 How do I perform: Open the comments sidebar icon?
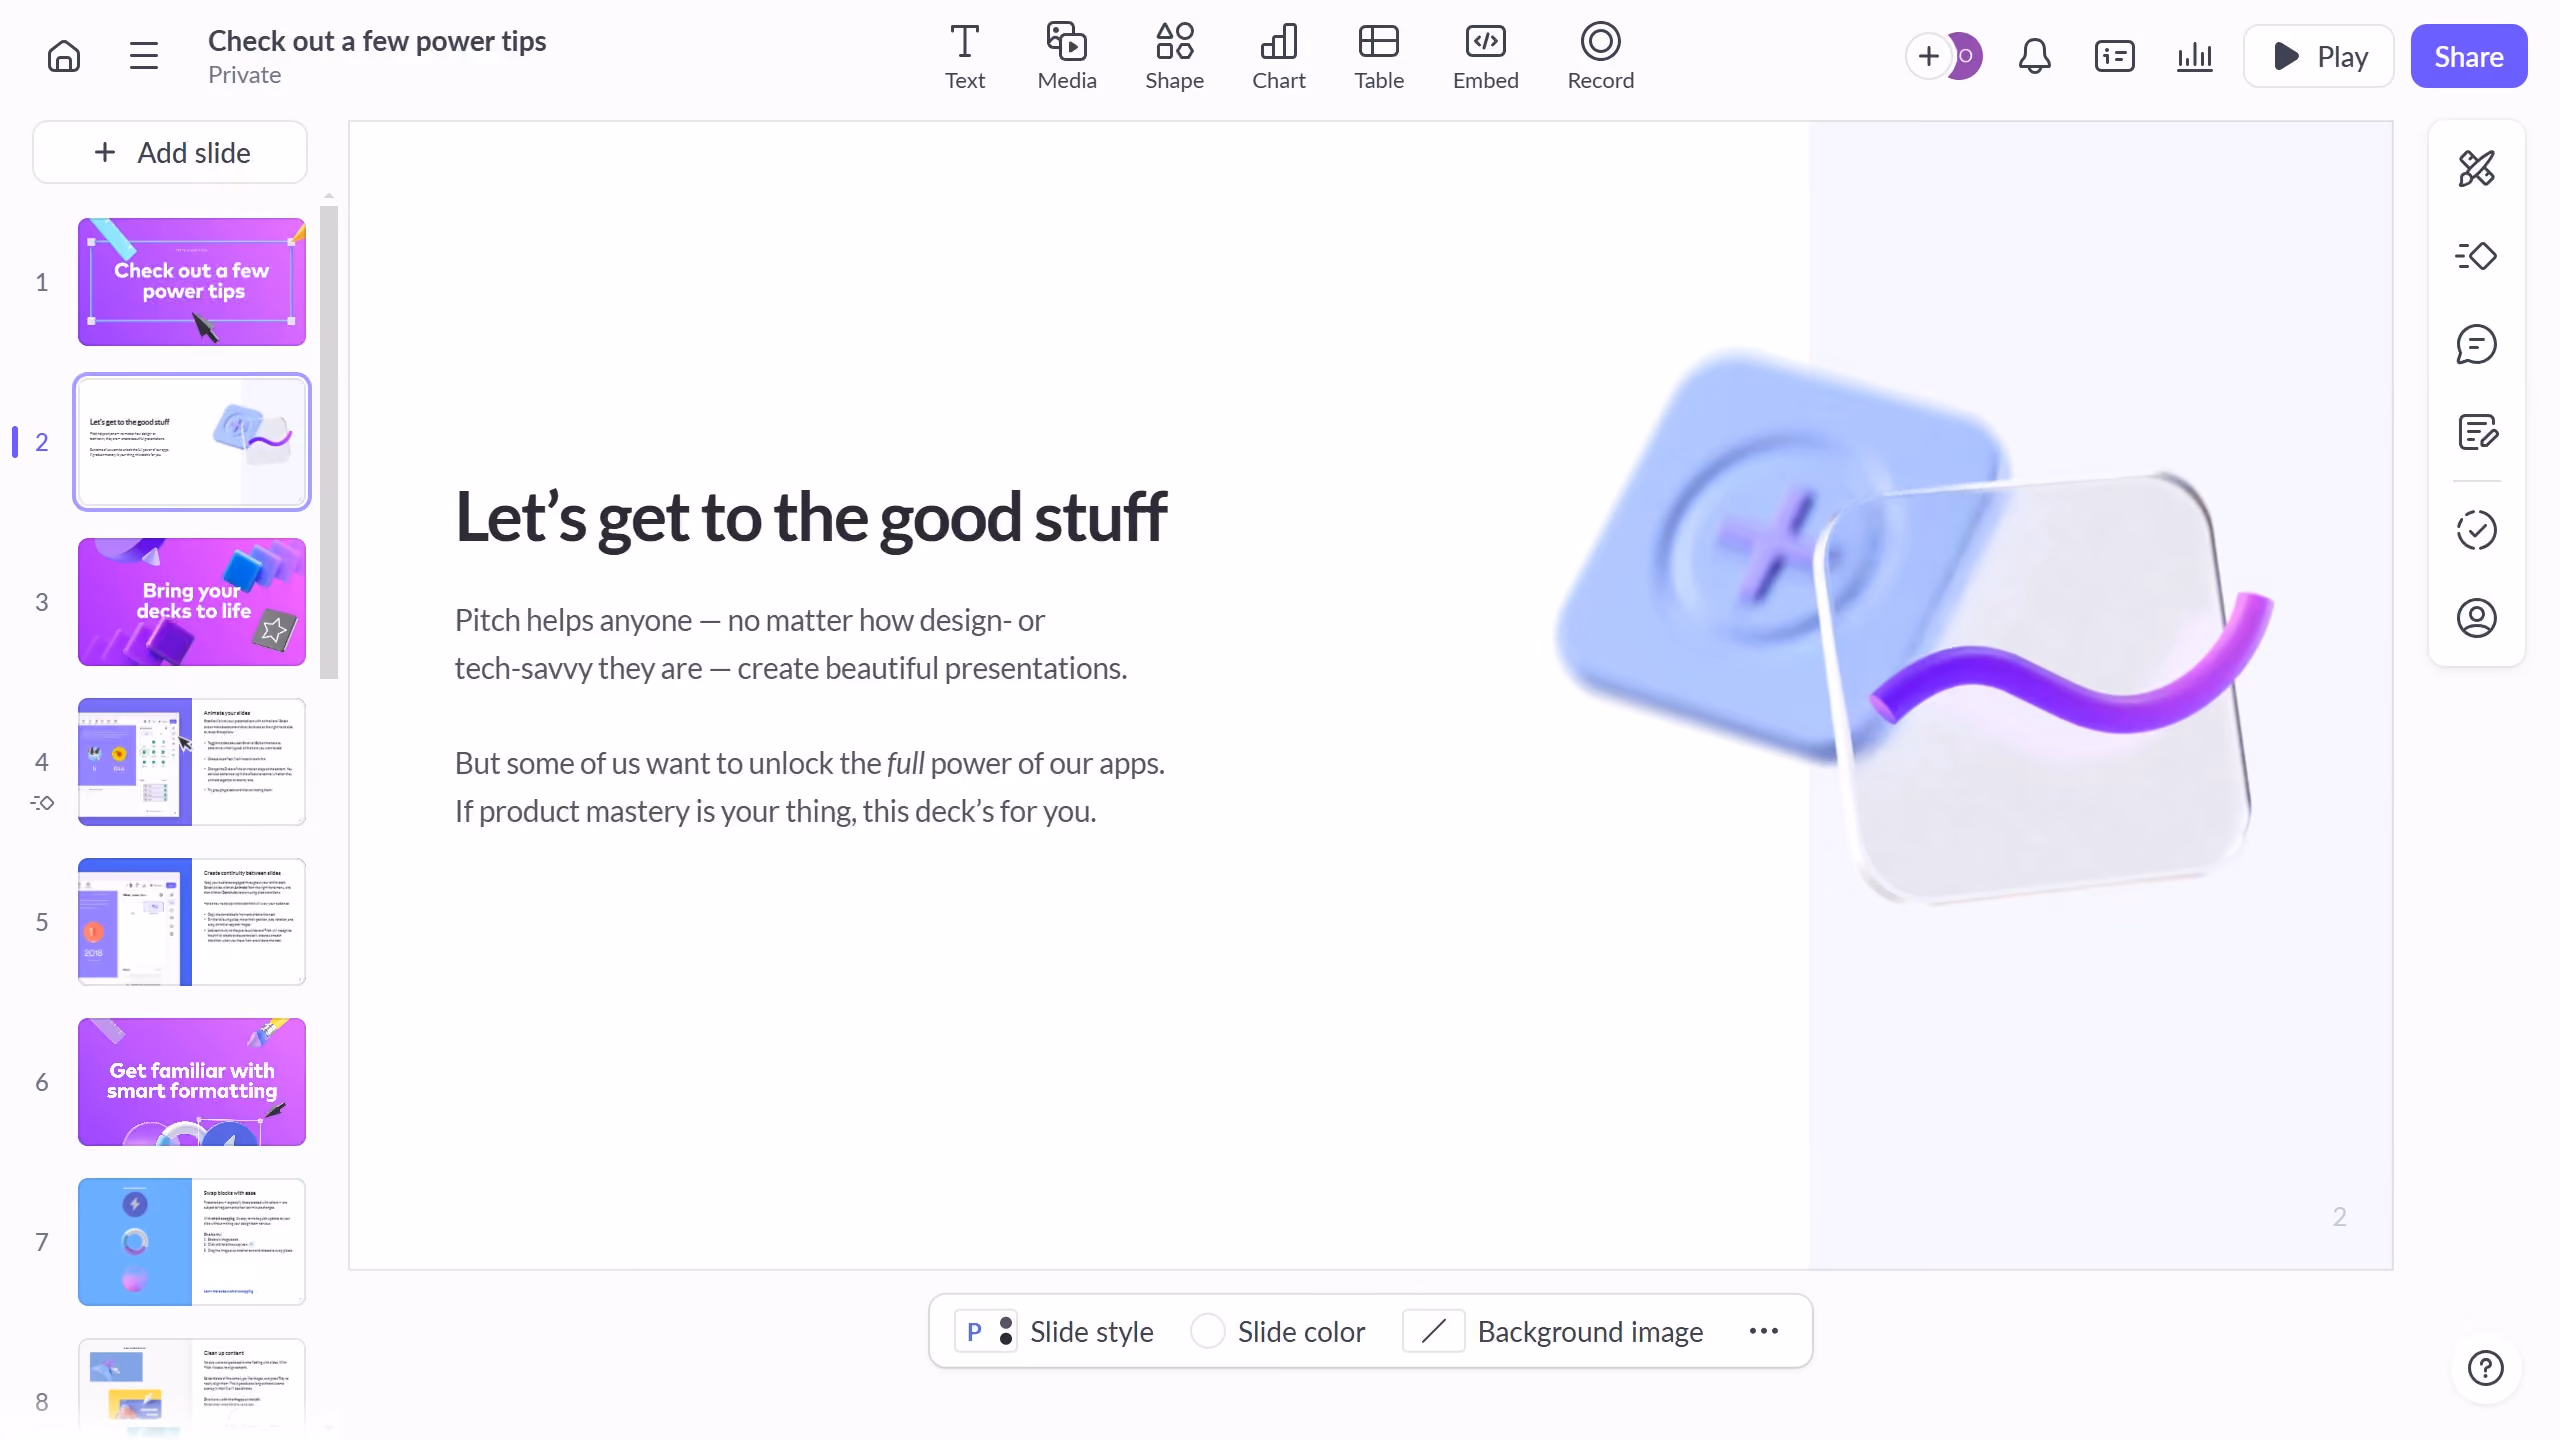click(x=2476, y=344)
